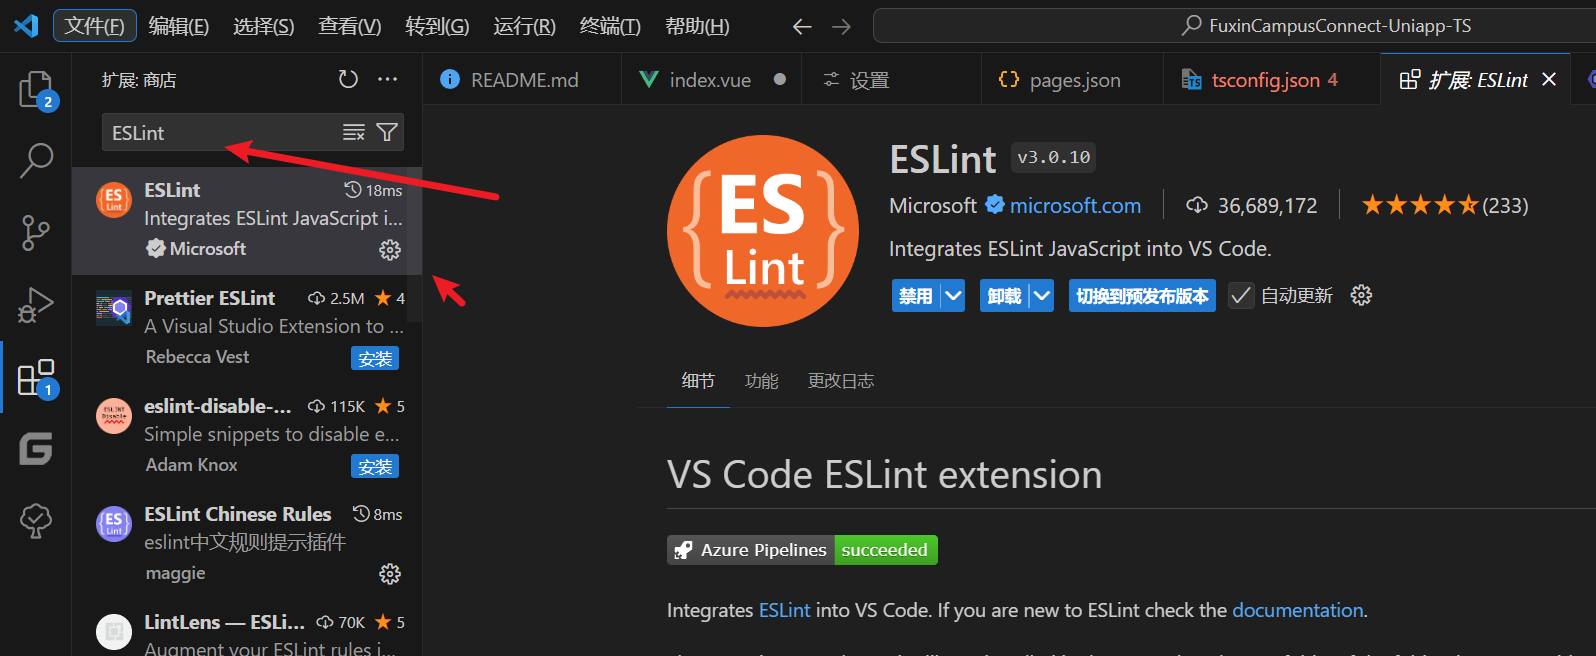Open the documentation link
Viewport: 1596px width, 656px height.
click(x=1297, y=610)
